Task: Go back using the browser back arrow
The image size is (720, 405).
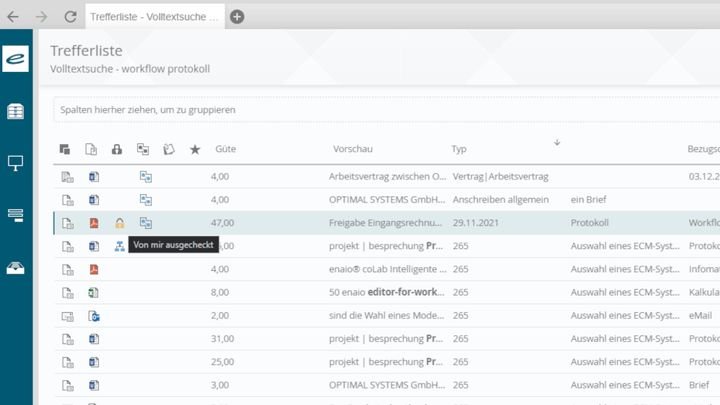Action: coord(13,16)
